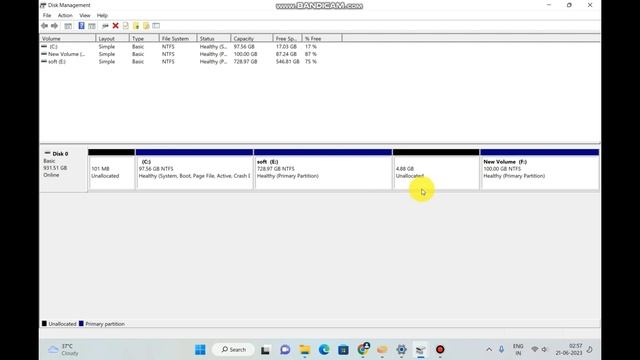640x360 pixels.
Task: Click the blue Primary partition legend swatch
Action: (81, 323)
